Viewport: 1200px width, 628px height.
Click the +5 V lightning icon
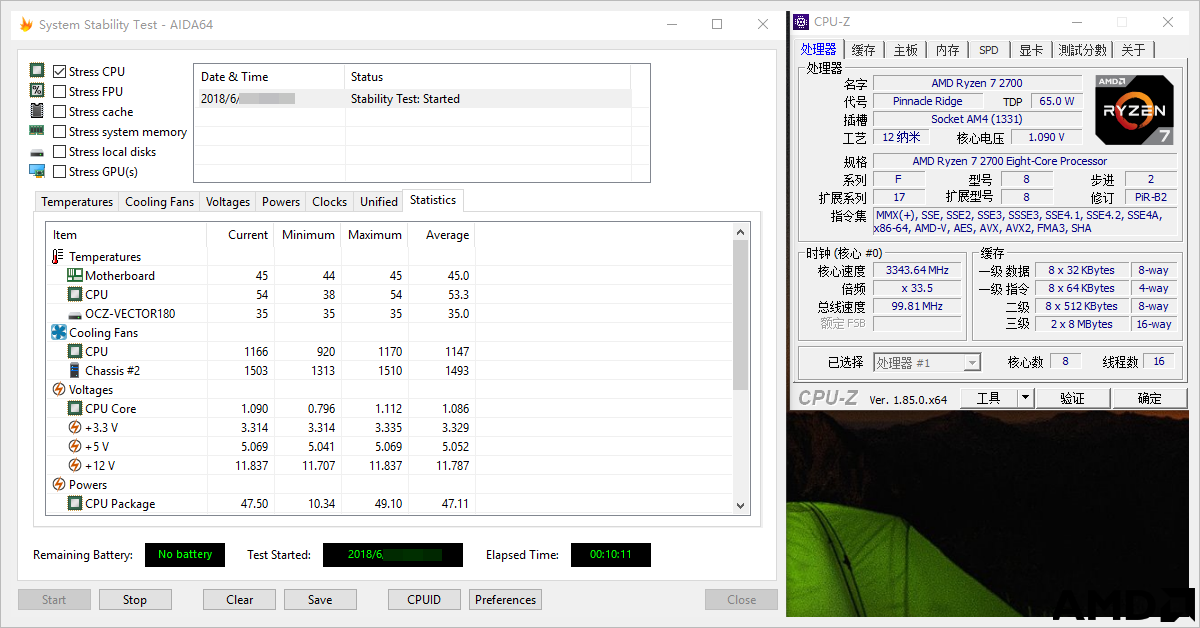click(x=75, y=446)
